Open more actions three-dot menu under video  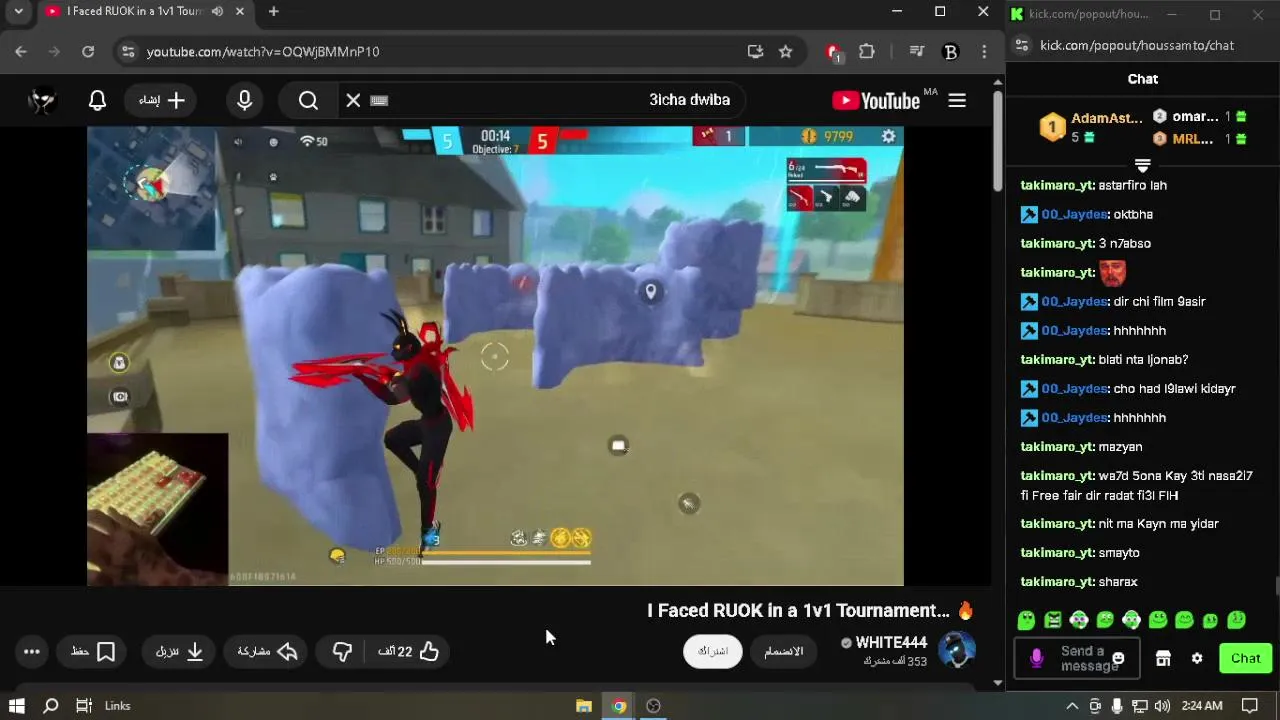tap(32, 652)
